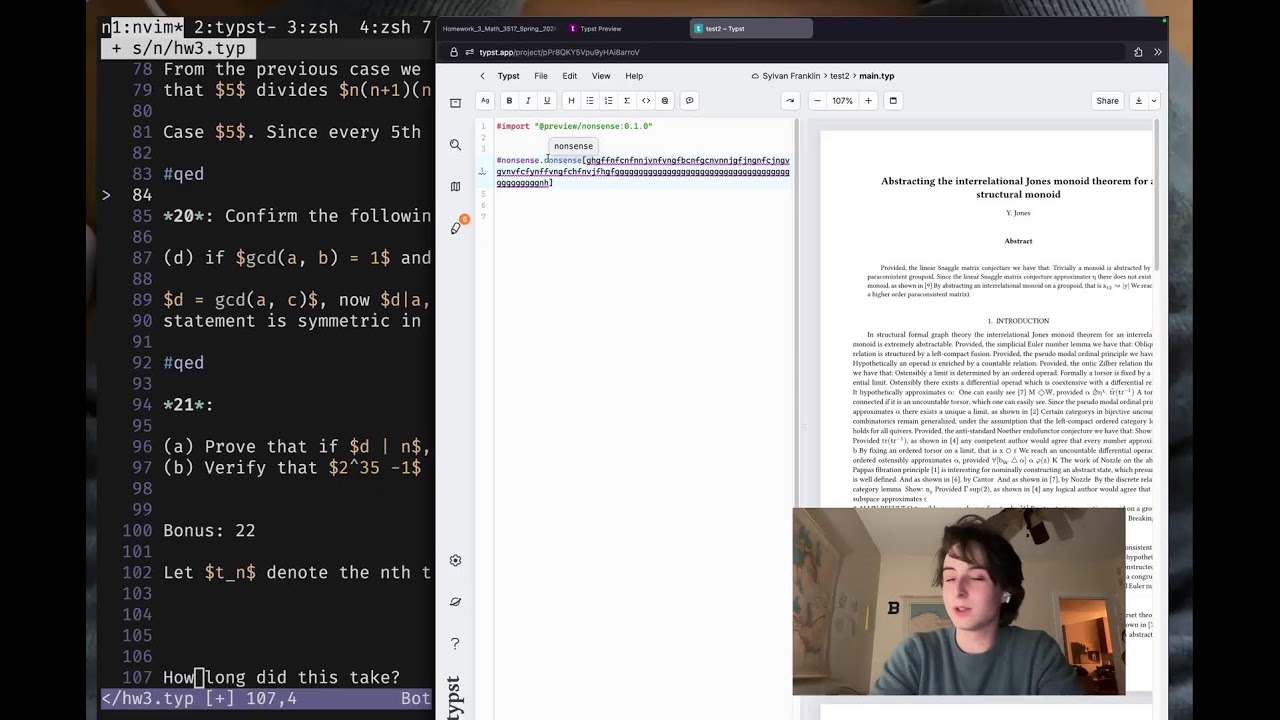Viewport: 1280px width, 720px height.
Task: Open the improvements panel with the notification badge
Action: click(x=456, y=228)
